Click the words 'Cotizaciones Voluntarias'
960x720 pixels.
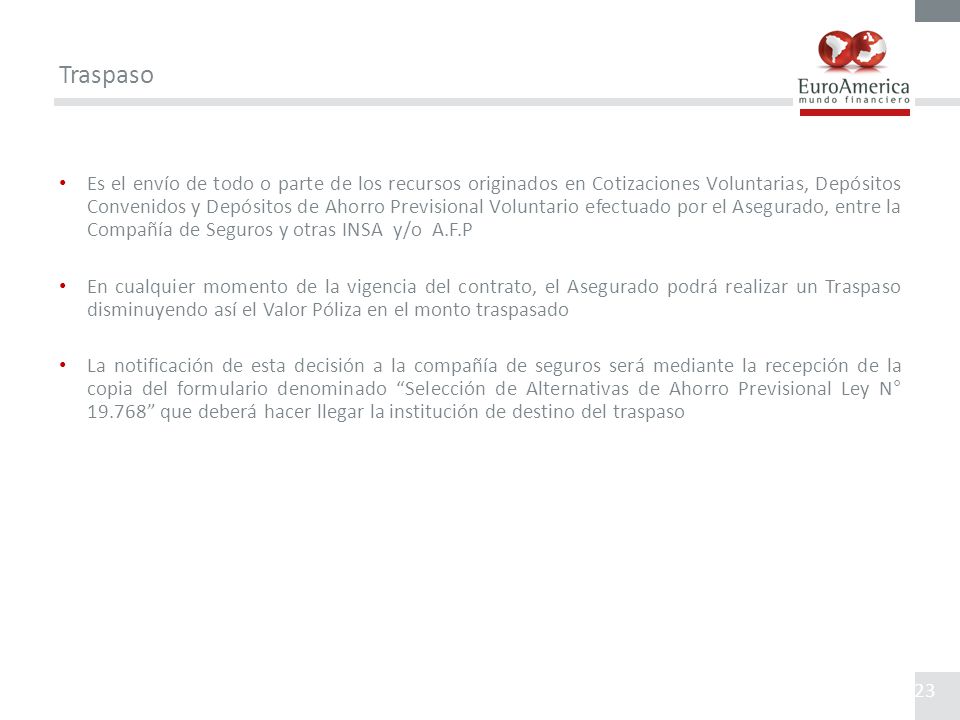click(700, 184)
